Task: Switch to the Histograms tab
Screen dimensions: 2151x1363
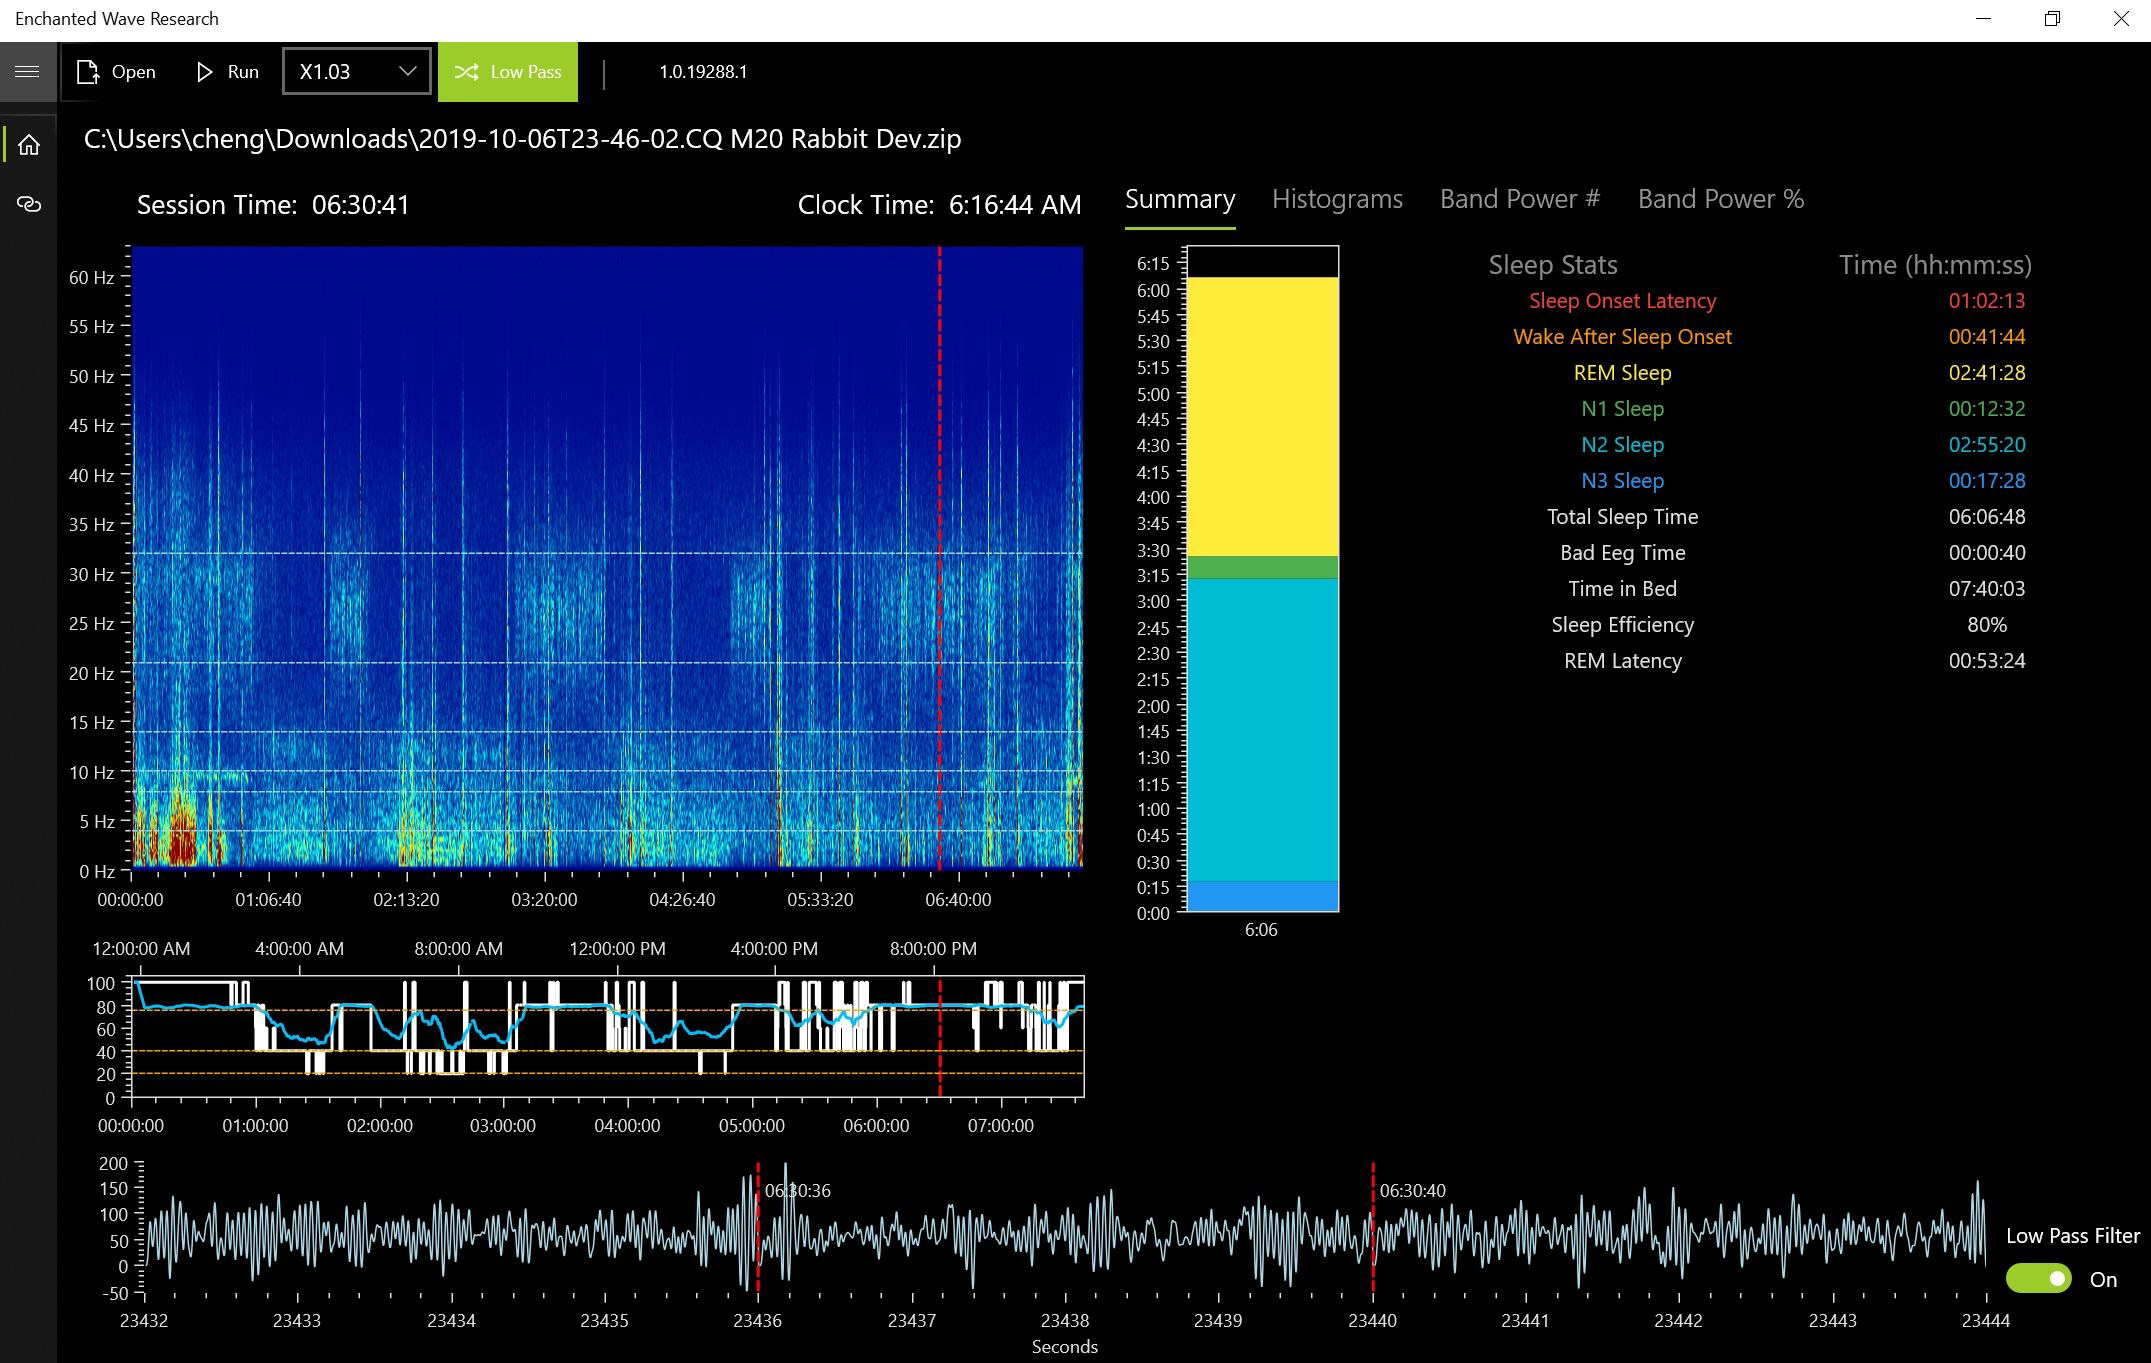Action: [1336, 199]
